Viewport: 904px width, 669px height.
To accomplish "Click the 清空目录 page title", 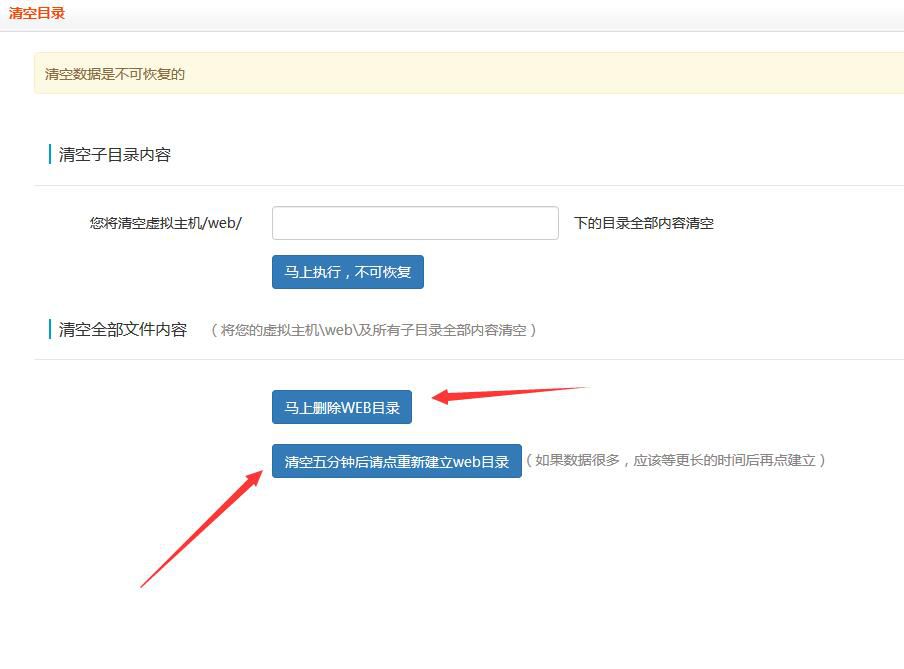I will (37, 14).
